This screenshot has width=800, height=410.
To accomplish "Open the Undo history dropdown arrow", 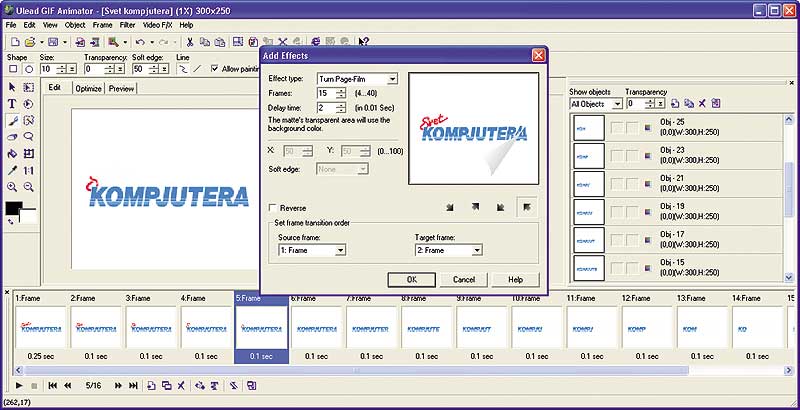I will (152, 42).
